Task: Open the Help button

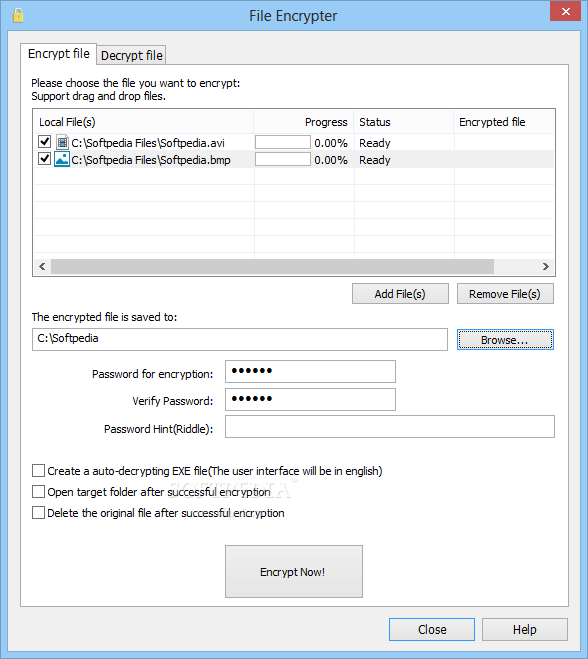Action: 525,629
